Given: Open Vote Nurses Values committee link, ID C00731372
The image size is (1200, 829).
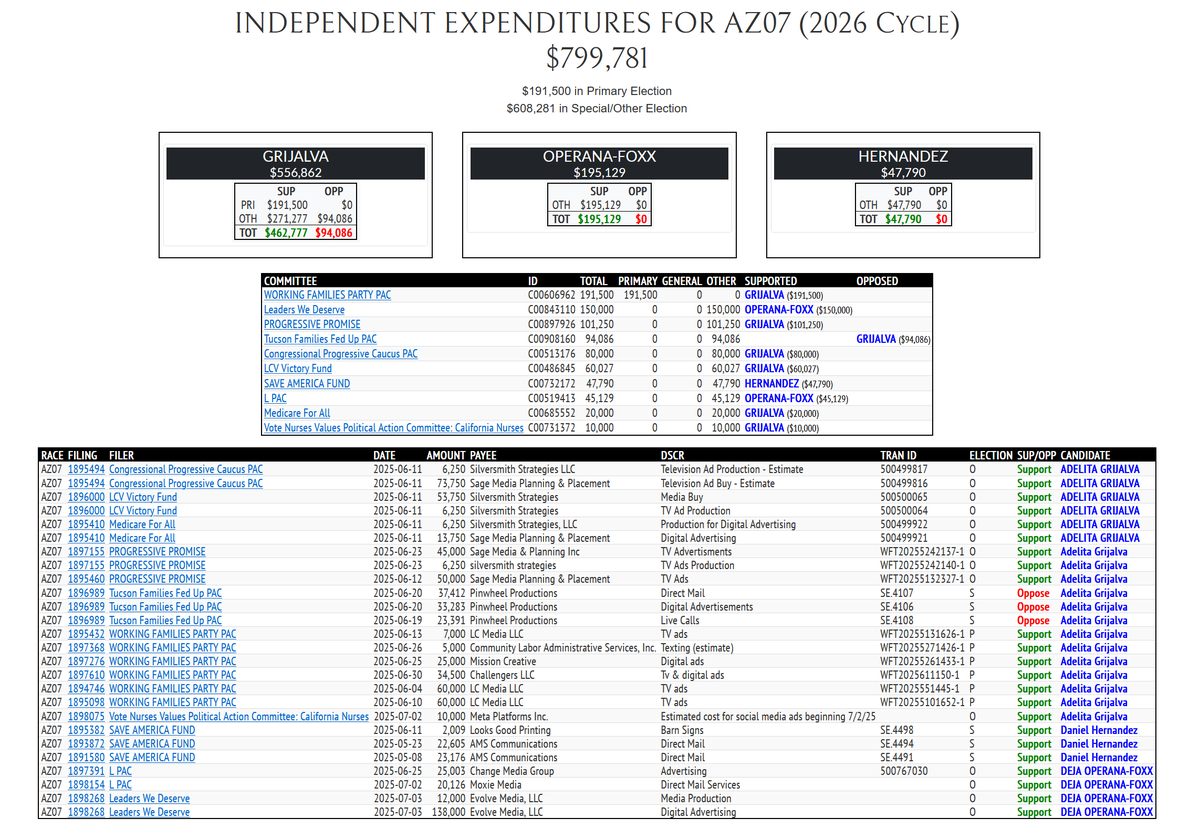Looking at the screenshot, I should 394,428.
